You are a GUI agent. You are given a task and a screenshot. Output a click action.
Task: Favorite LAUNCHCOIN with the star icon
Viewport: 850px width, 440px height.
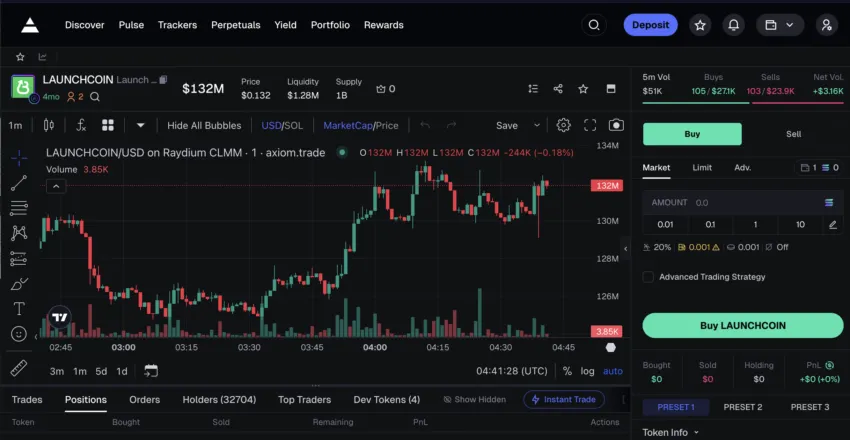tap(583, 89)
